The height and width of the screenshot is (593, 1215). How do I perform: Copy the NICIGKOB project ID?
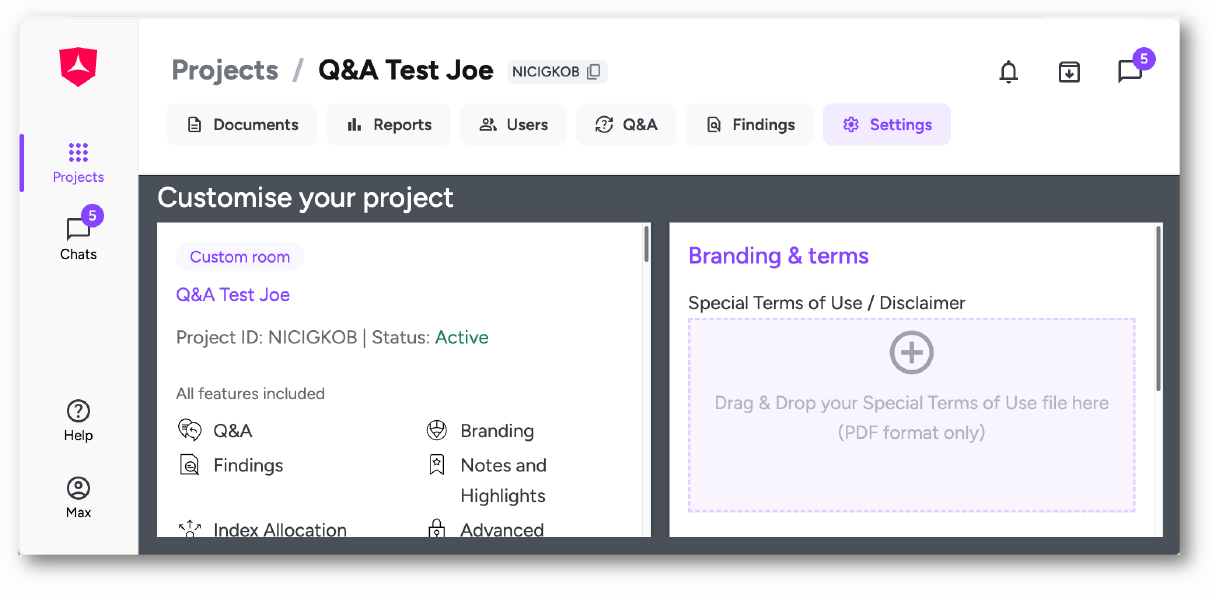pos(594,71)
